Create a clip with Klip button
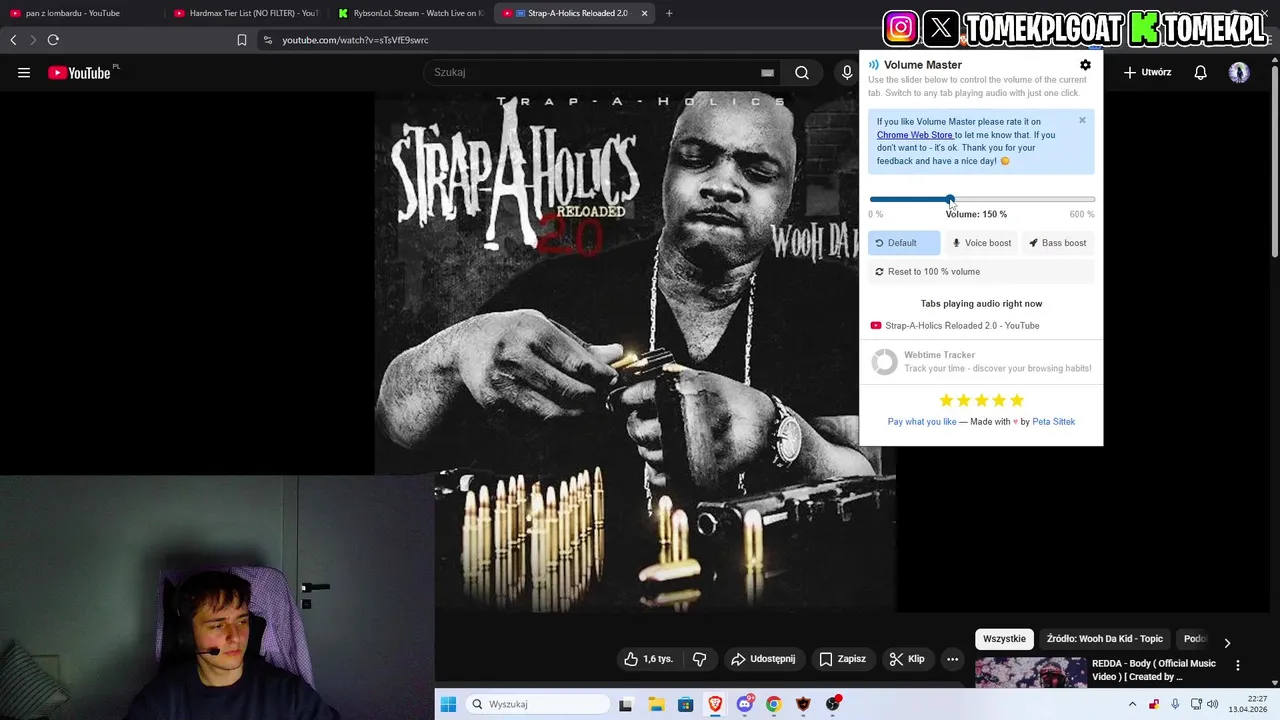This screenshot has height=720, width=1280. click(907, 659)
